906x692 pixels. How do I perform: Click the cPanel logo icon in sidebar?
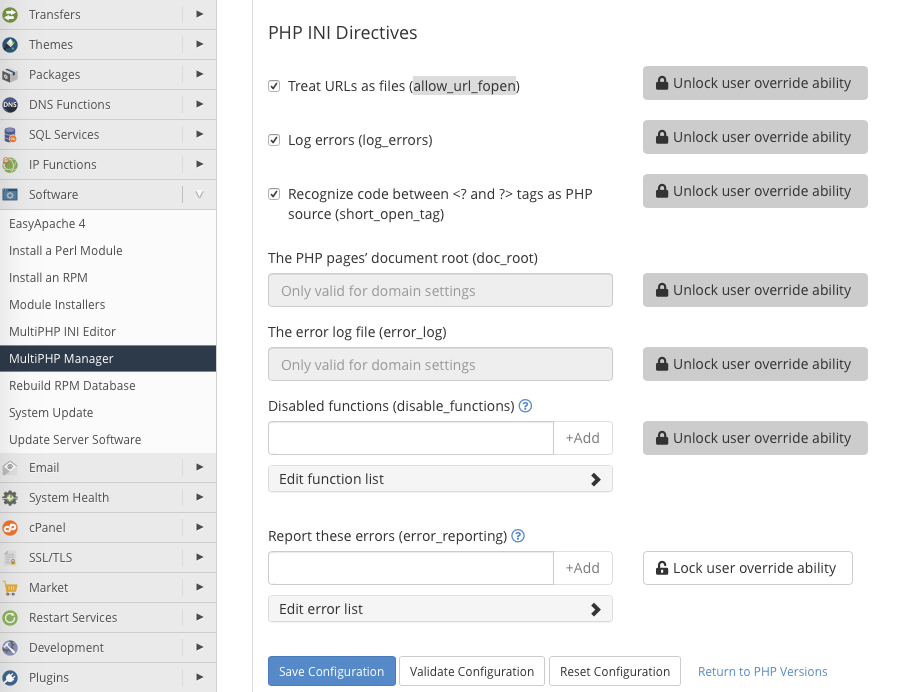(10, 528)
